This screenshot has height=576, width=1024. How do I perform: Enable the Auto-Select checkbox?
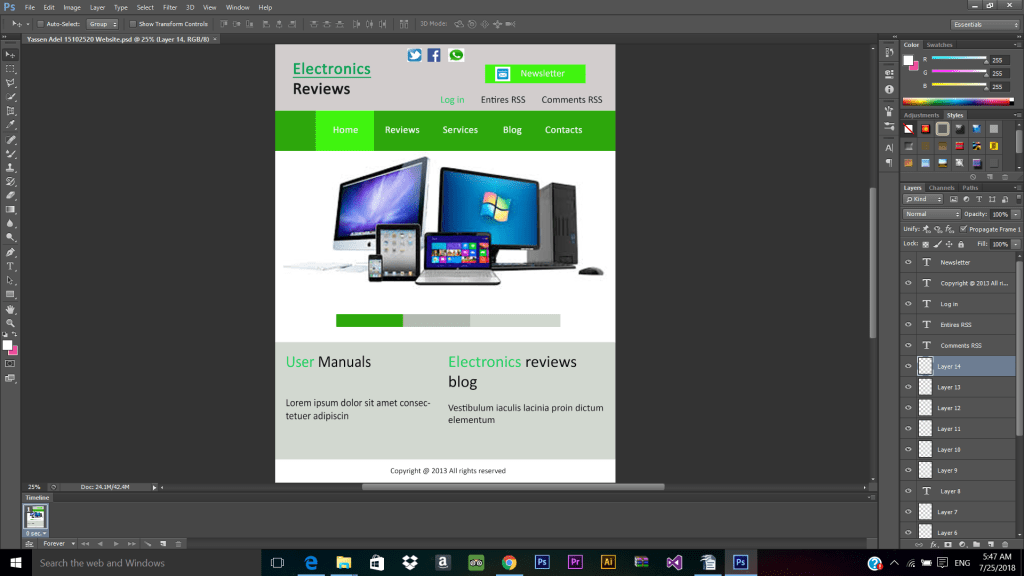40,23
